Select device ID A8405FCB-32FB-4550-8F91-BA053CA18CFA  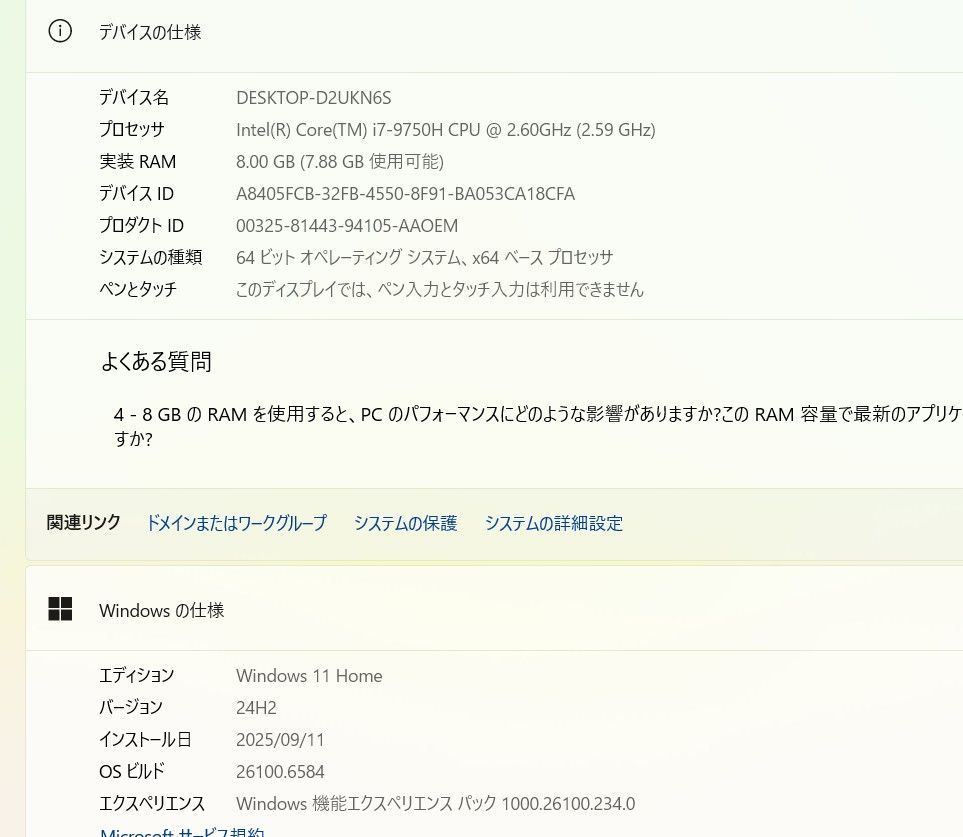coord(405,194)
